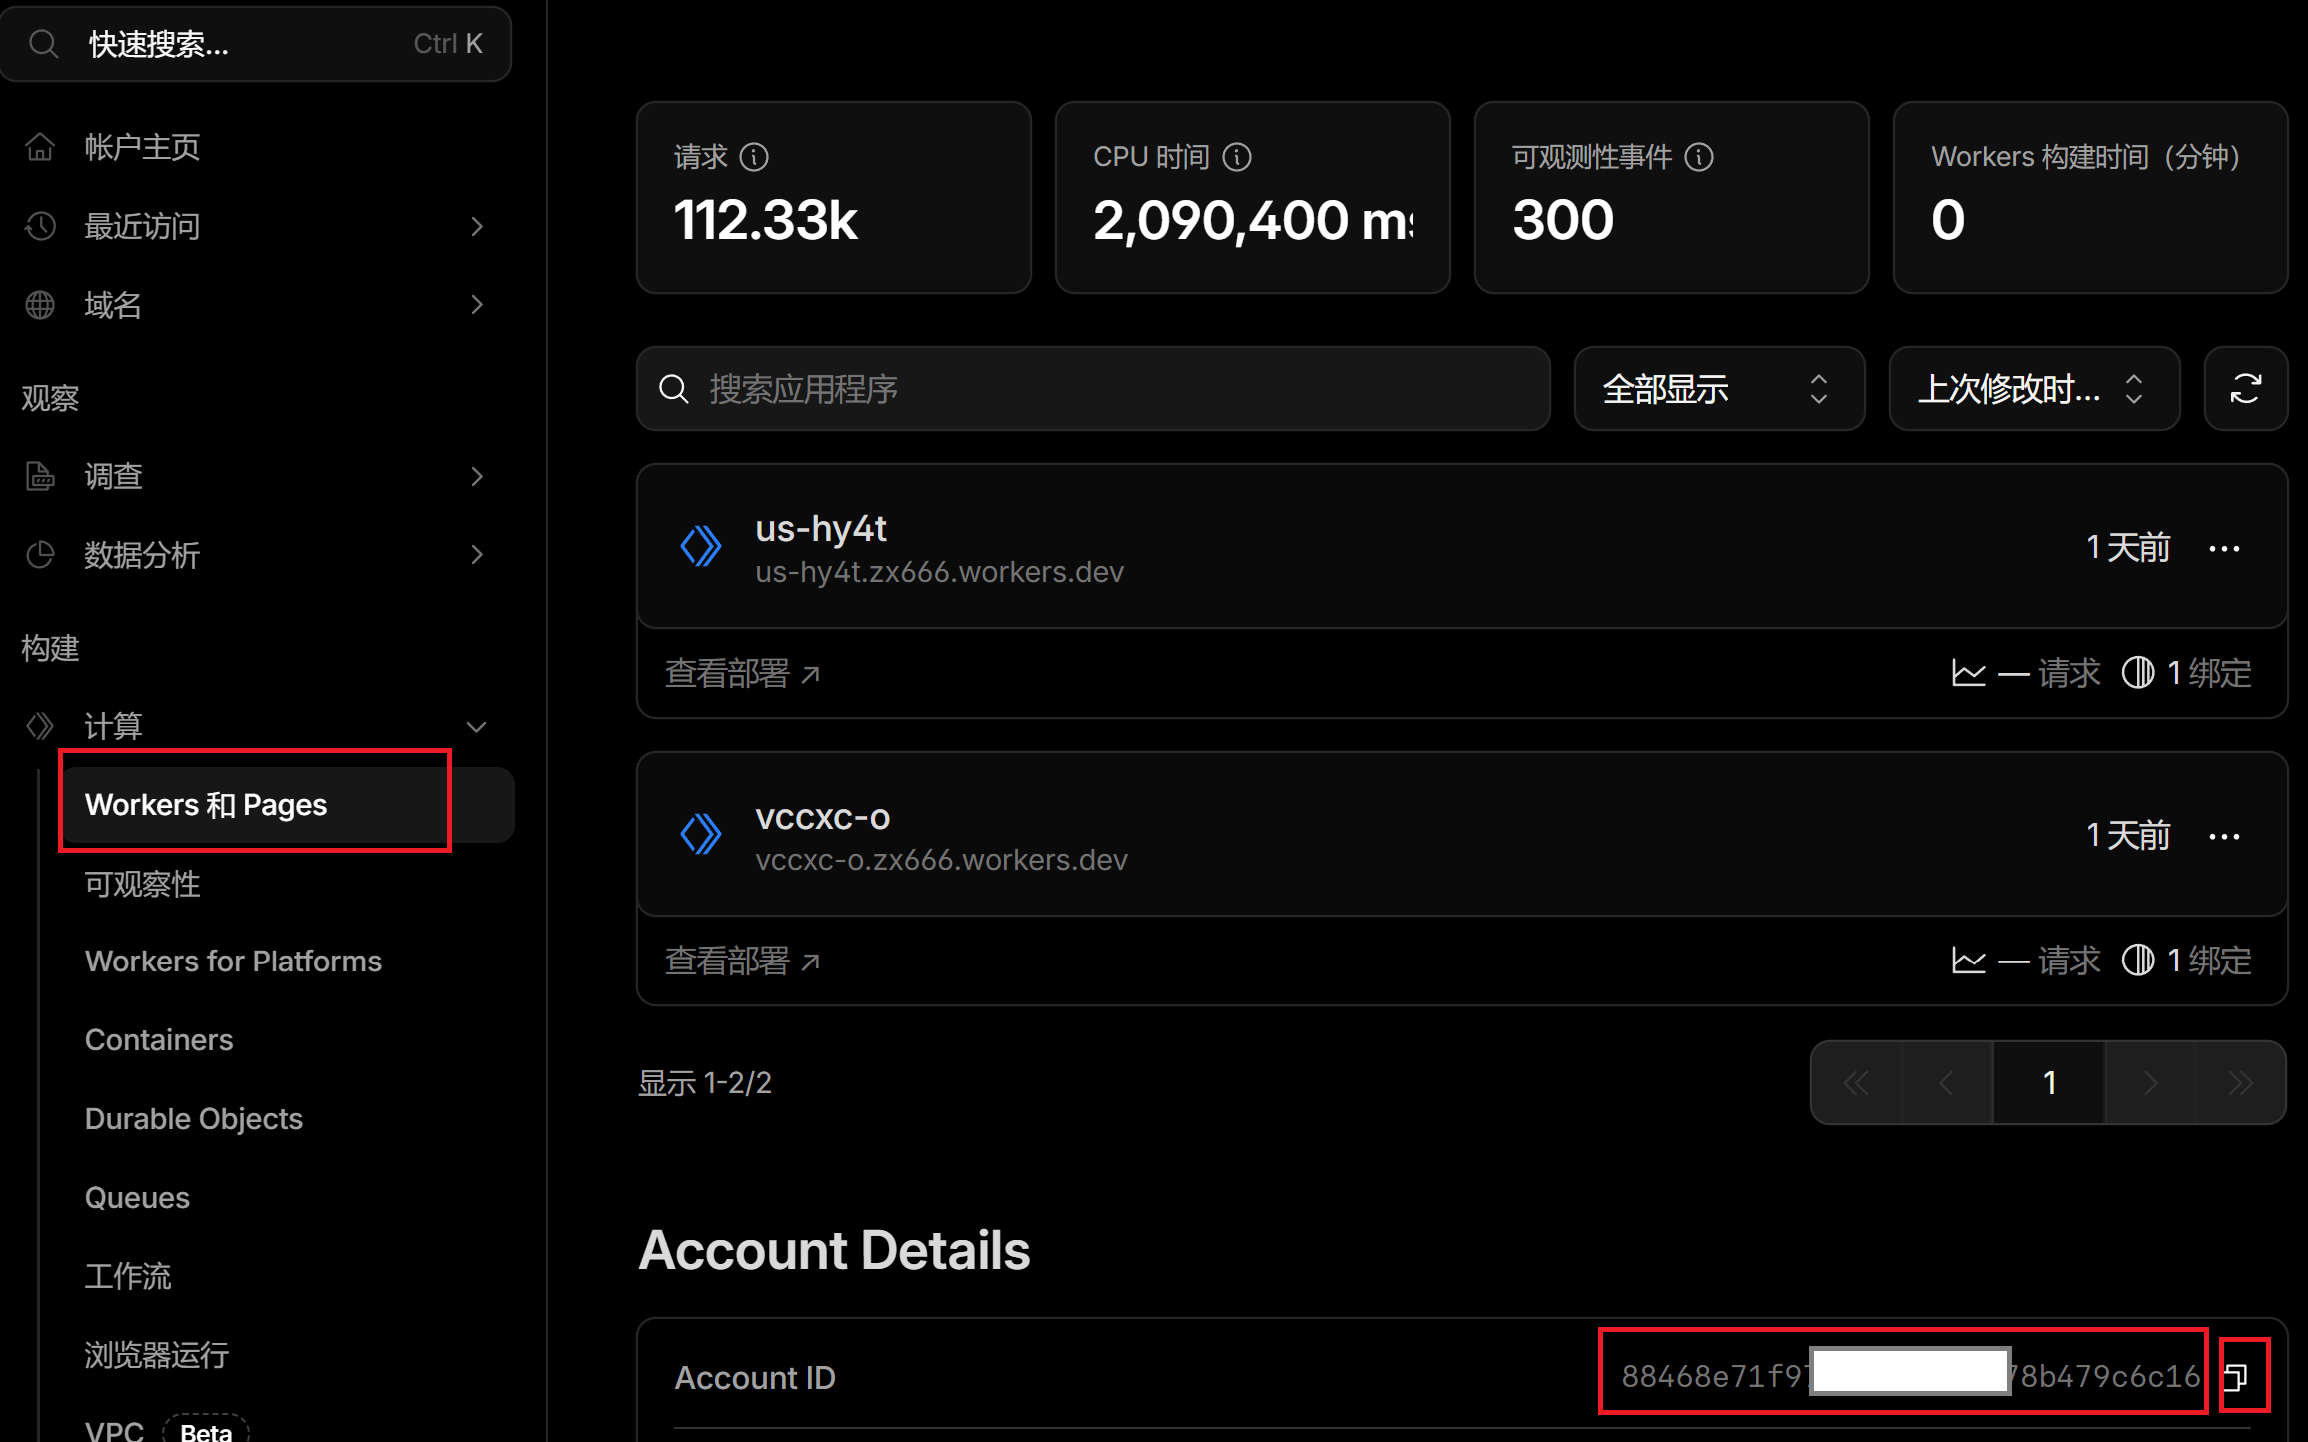Click the 显示 1-2/2 count text
Screen dimensions: 2308x1442
(x=705, y=1083)
